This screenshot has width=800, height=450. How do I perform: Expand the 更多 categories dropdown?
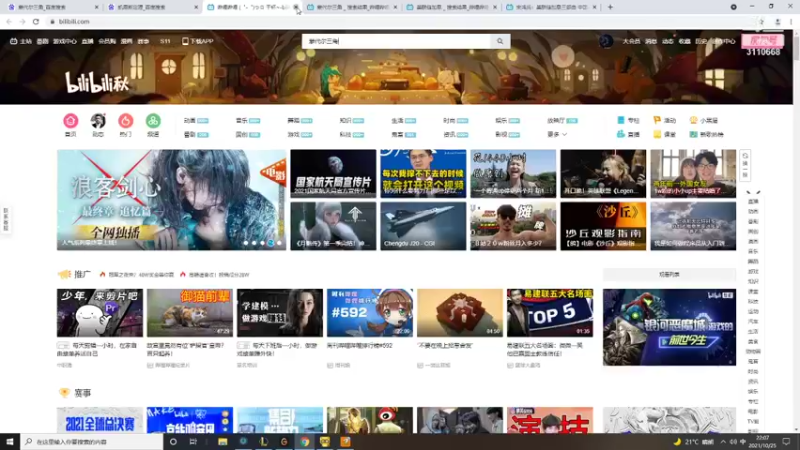coord(557,134)
